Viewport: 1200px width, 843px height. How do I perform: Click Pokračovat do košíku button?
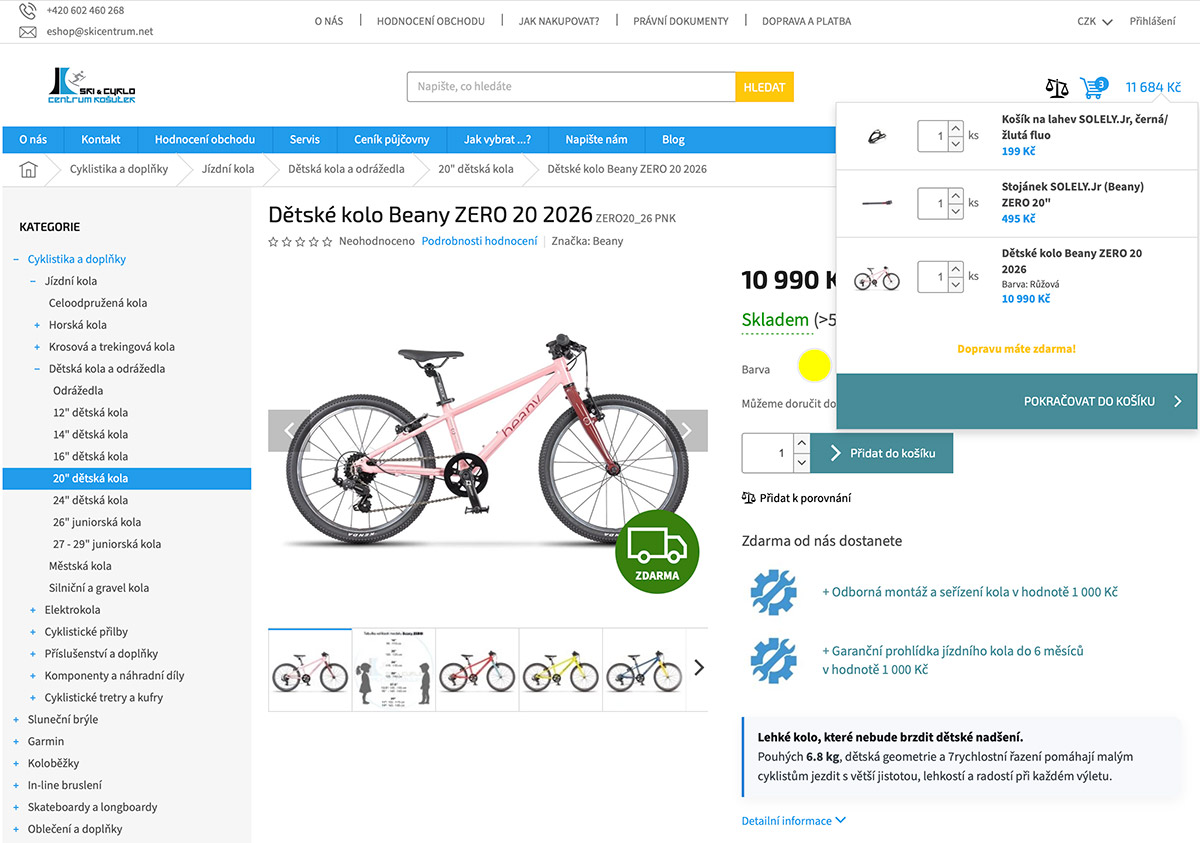1016,401
